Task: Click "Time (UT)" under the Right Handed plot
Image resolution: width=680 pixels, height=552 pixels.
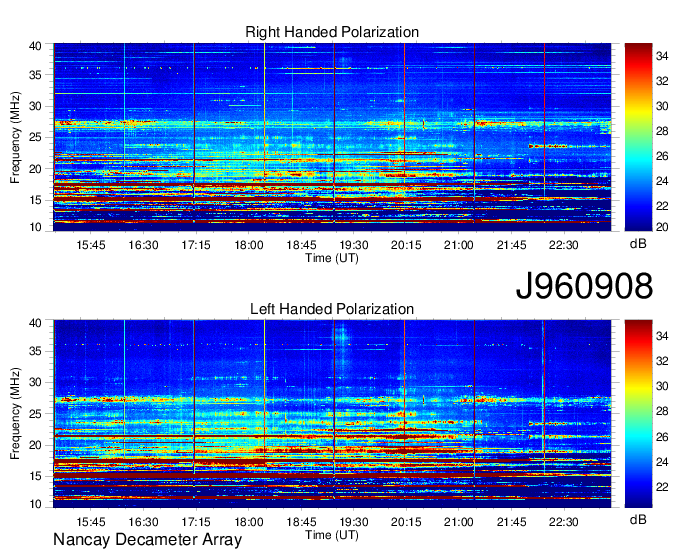Action: [332, 258]
